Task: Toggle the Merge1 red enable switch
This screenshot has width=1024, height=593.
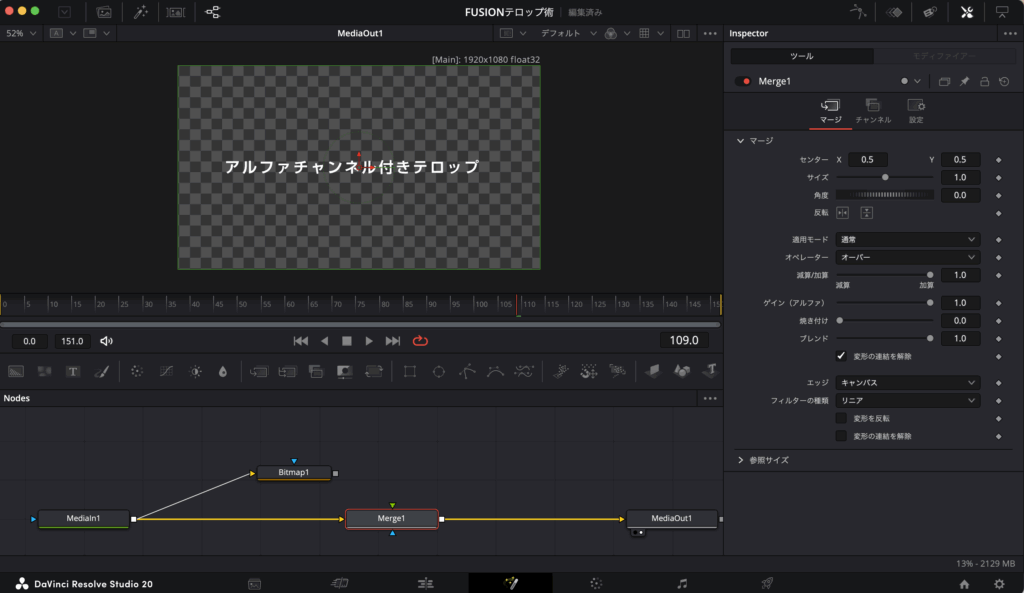Action: pyautogui.click(x=742, y=81)
